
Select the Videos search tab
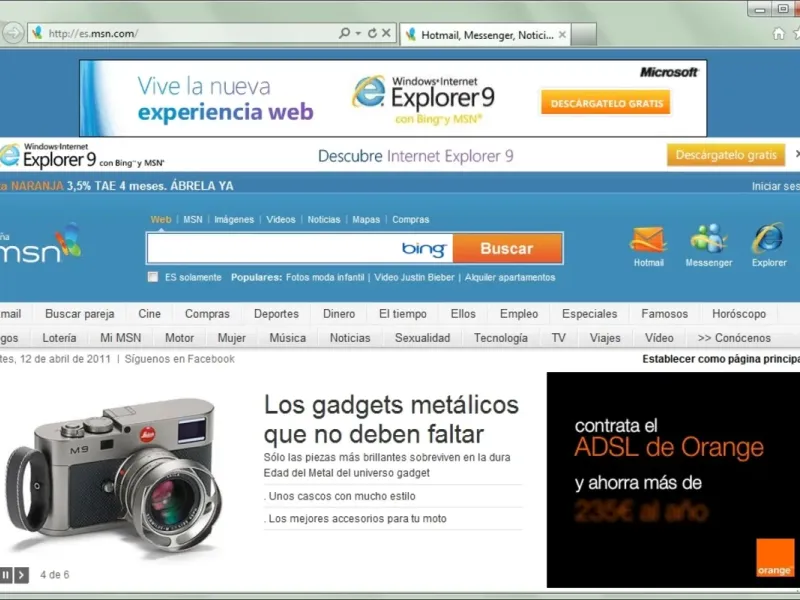[281, 219]
